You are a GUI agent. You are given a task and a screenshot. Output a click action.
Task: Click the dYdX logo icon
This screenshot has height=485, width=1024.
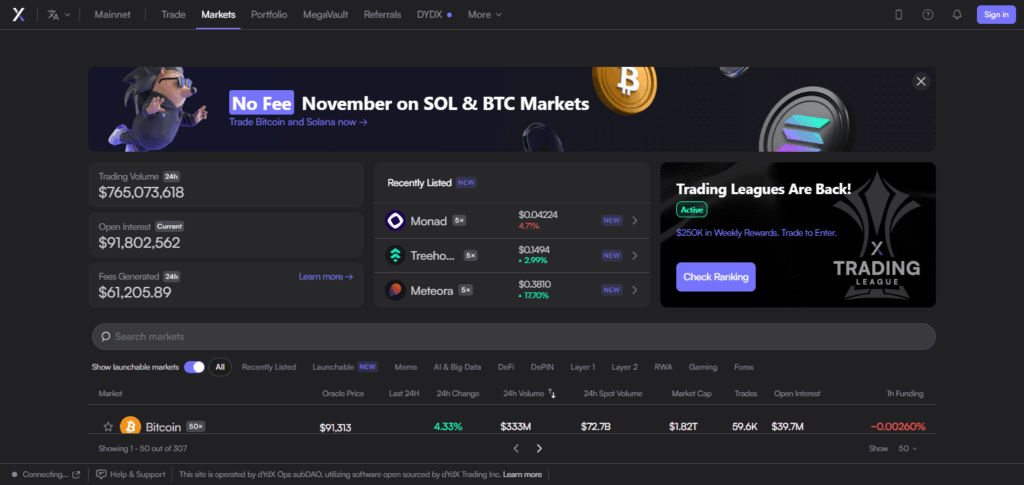click(18, 15)
